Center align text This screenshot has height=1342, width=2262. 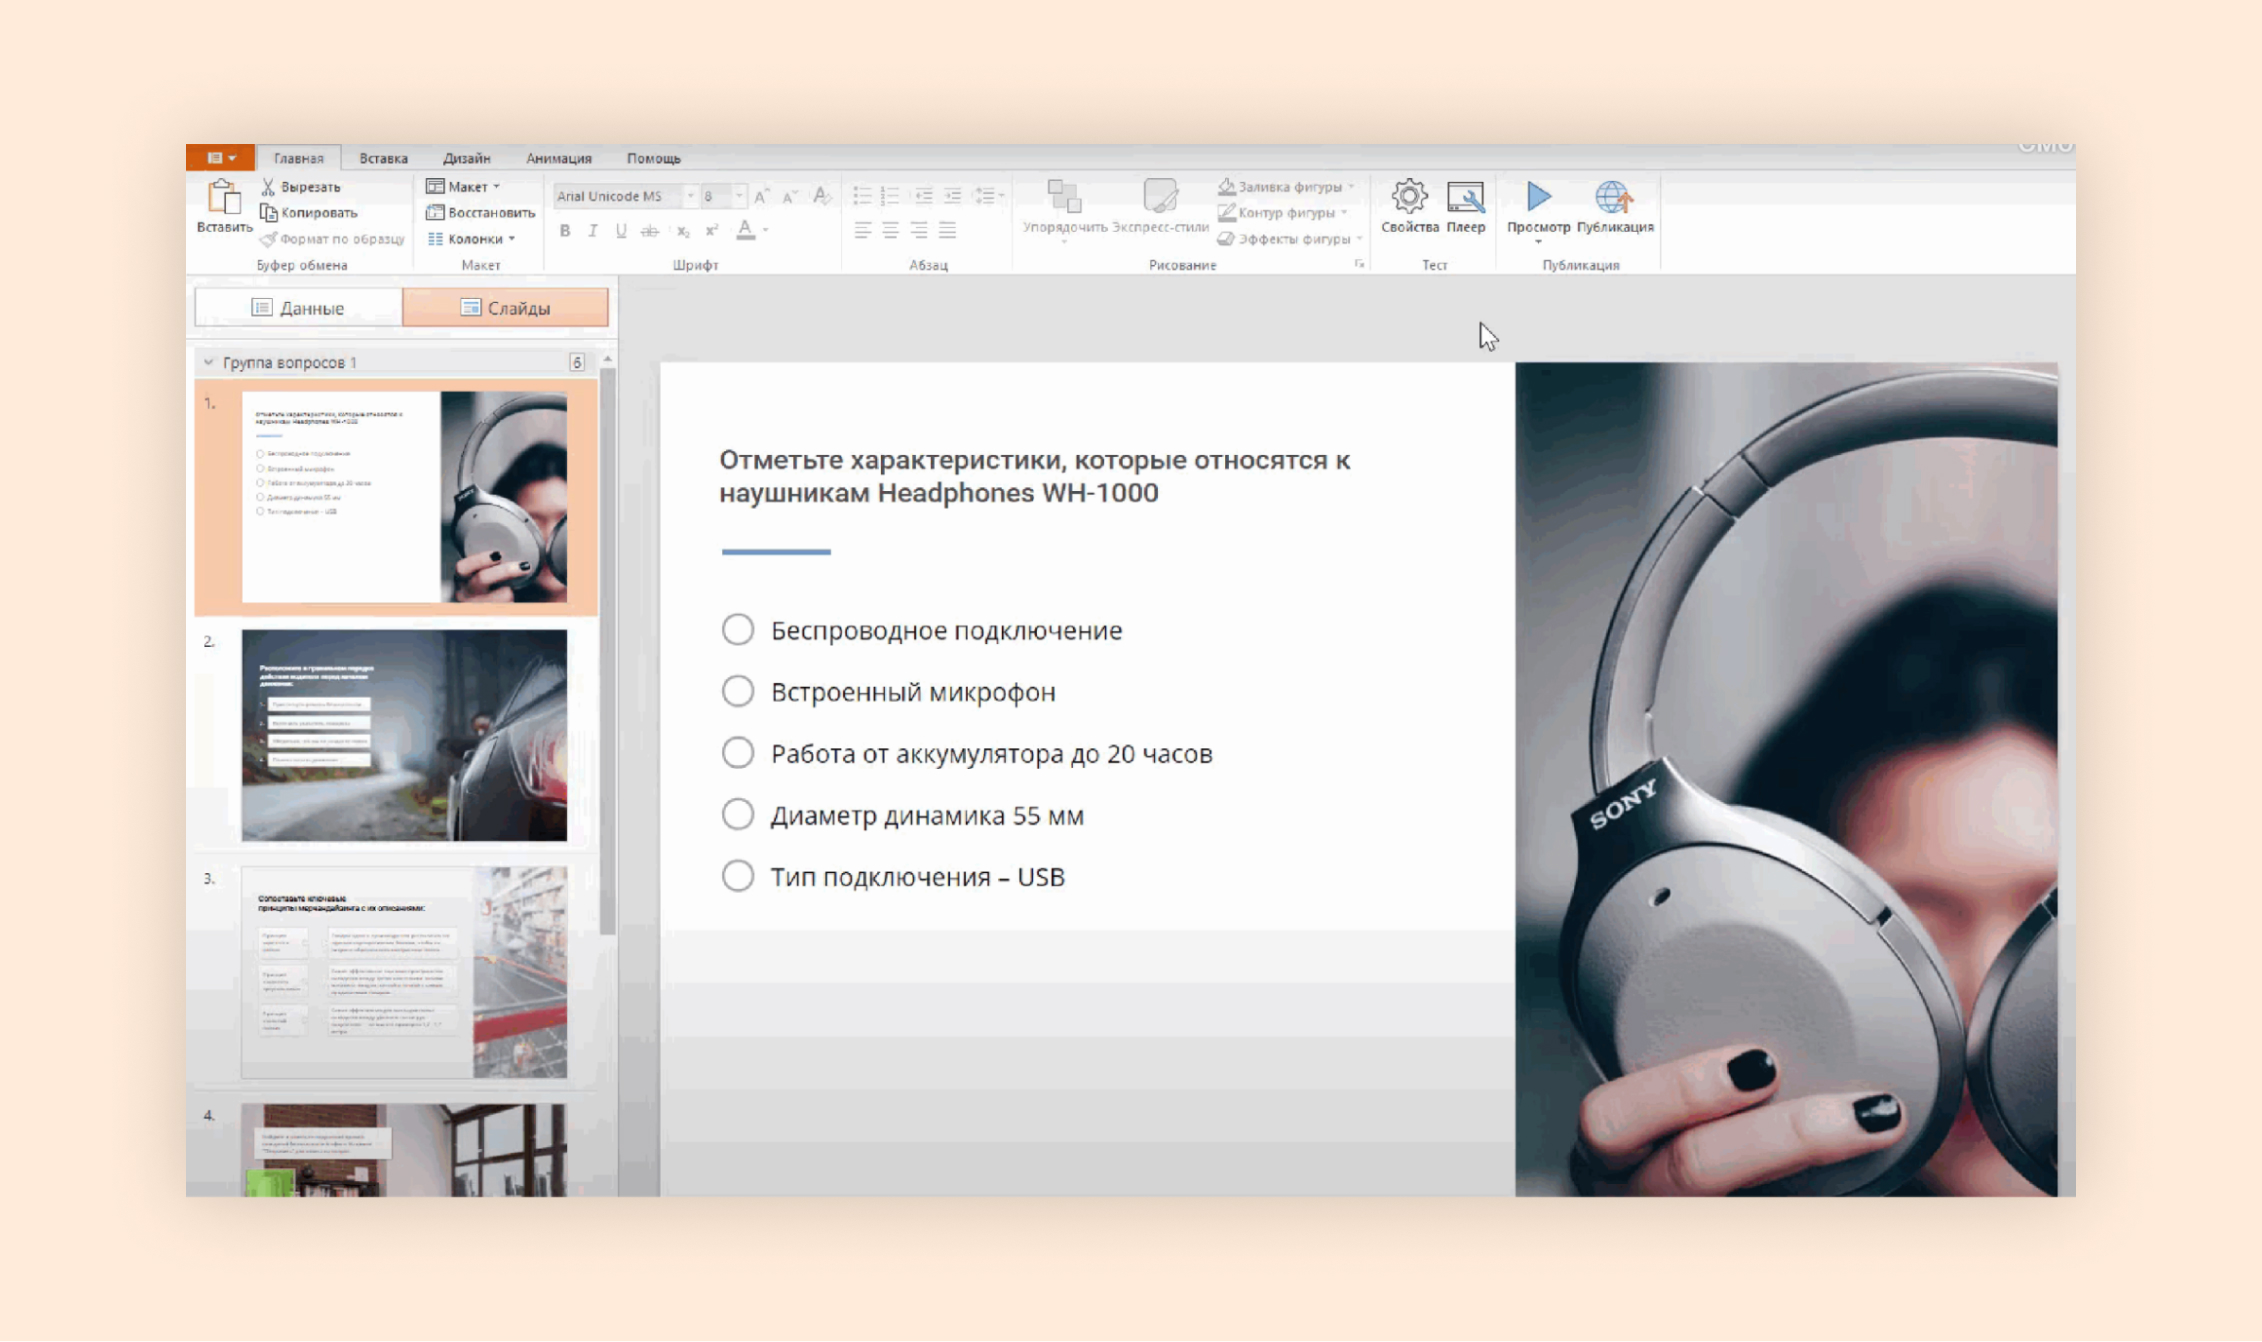(x=890, y=231)
